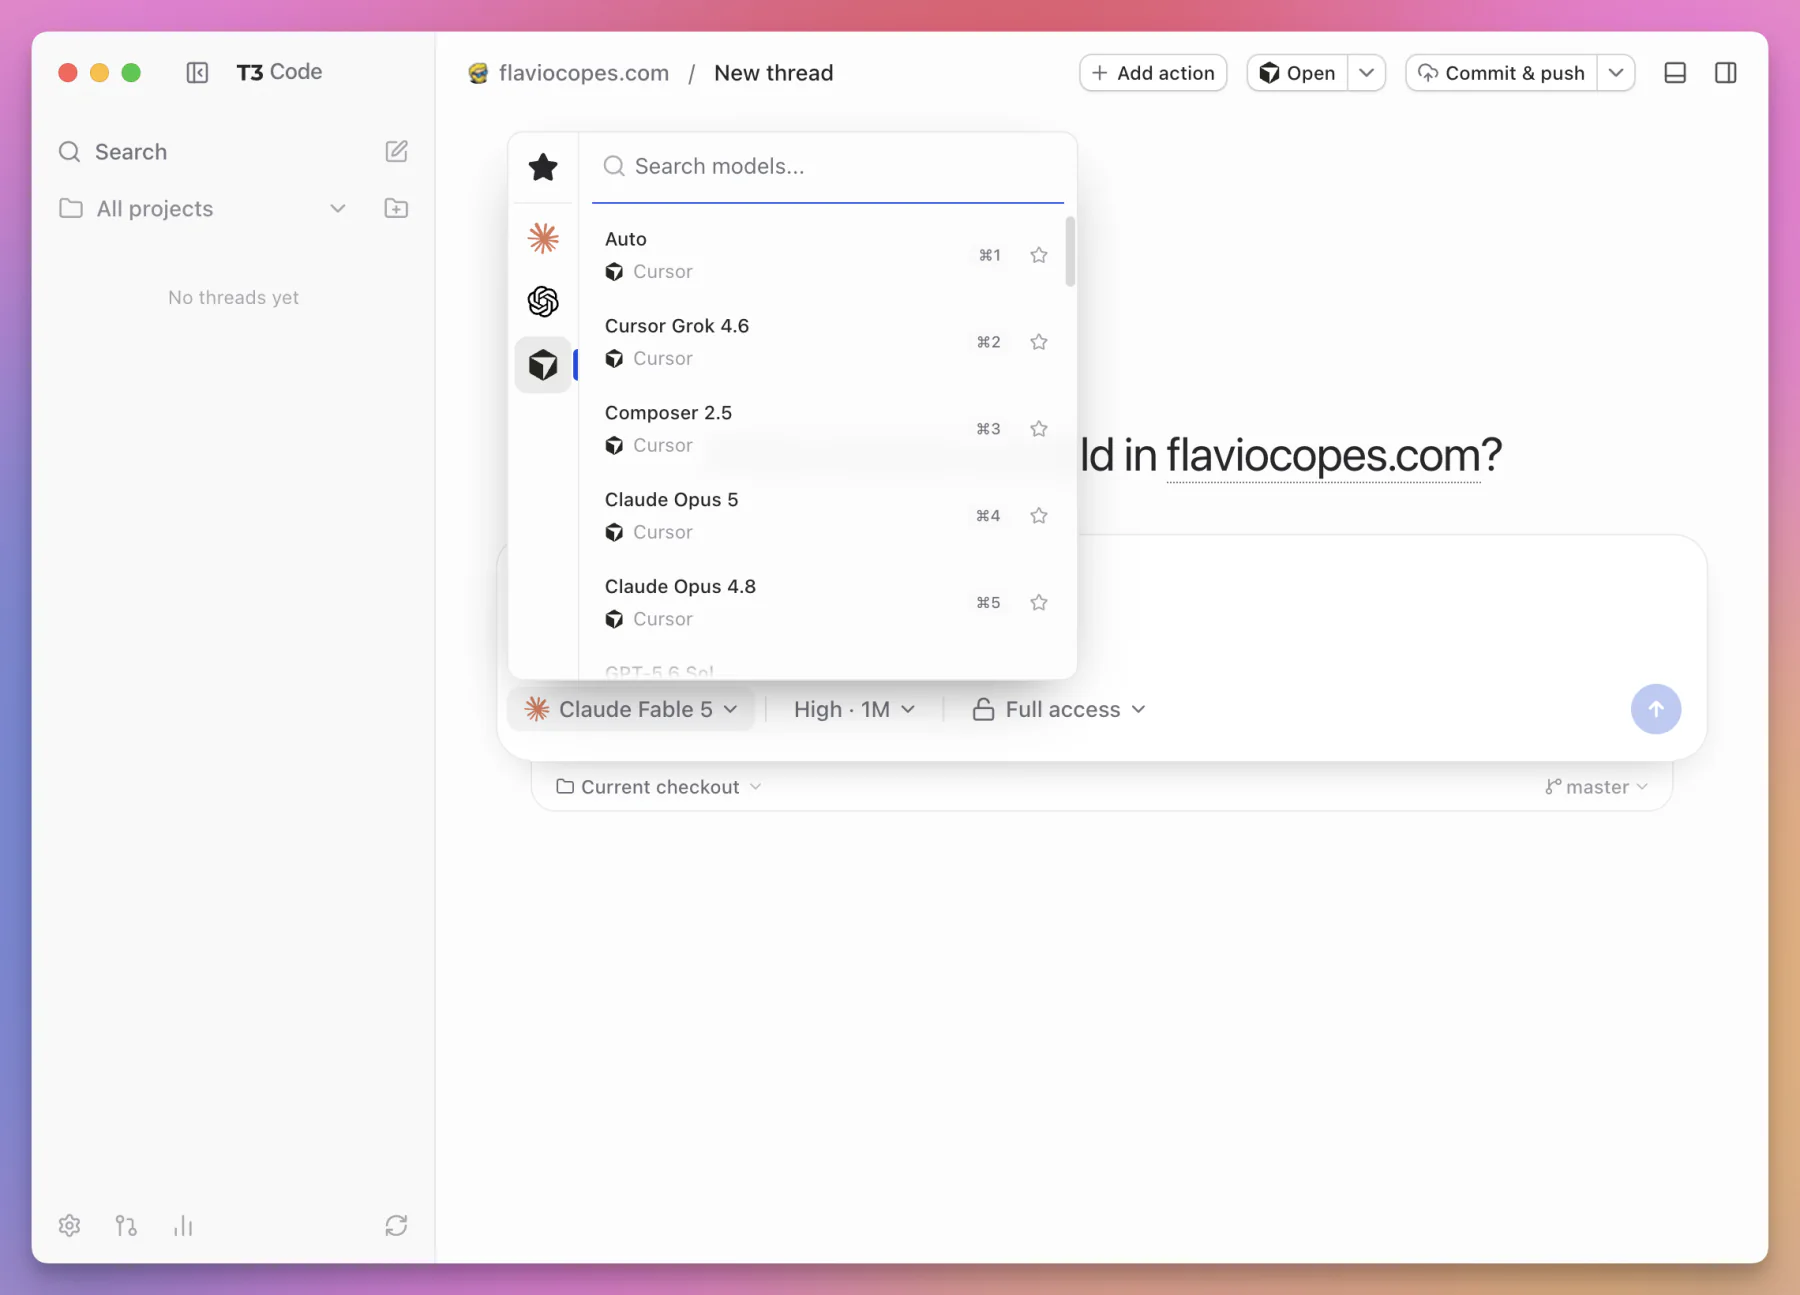
Task: Open the High · 1M effort dropdown
Action: tap(854, 709)
